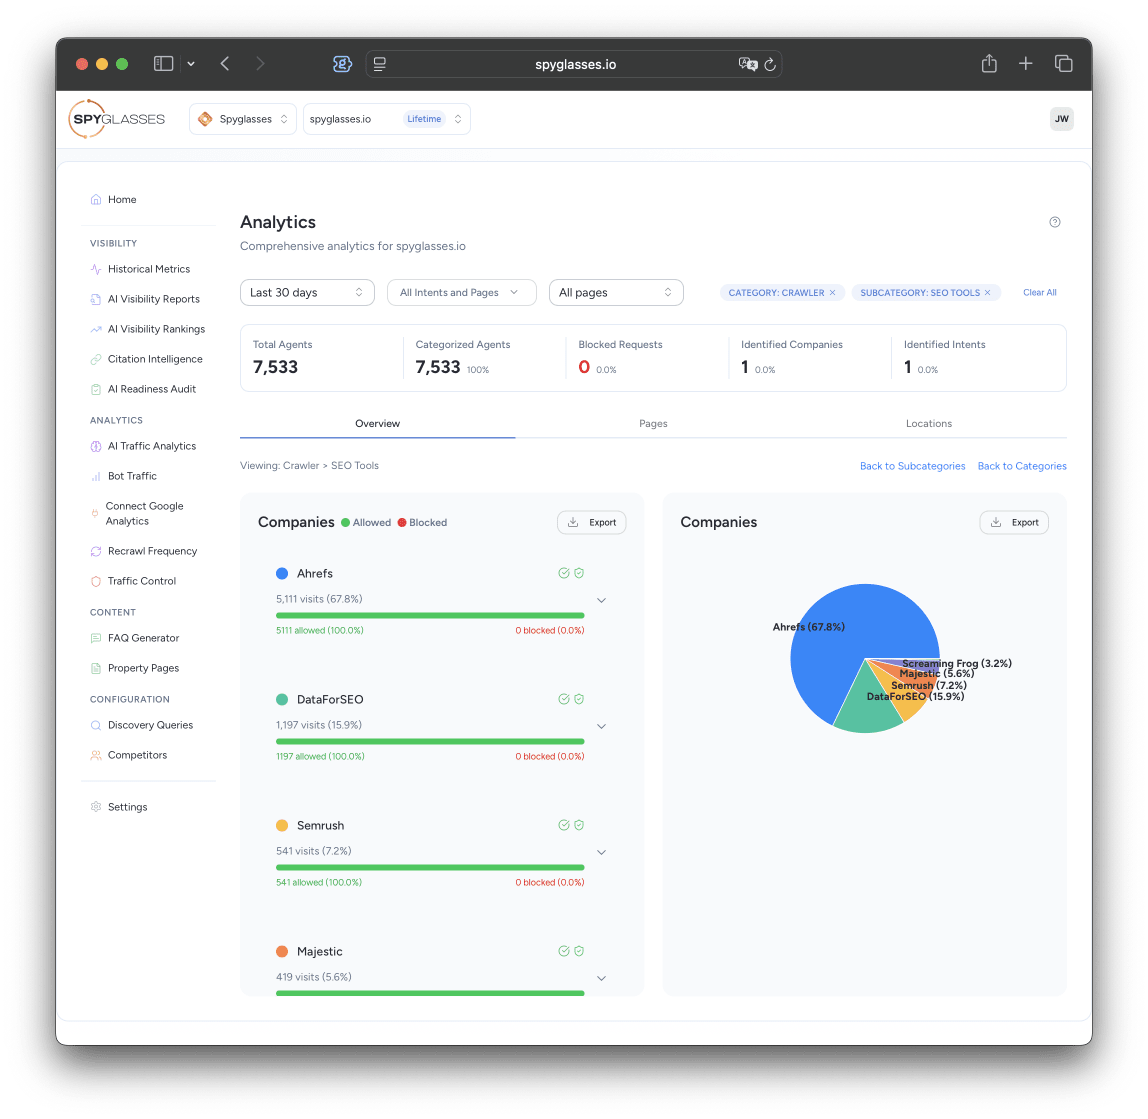Click the Citation Intelligence link icon

96,359
